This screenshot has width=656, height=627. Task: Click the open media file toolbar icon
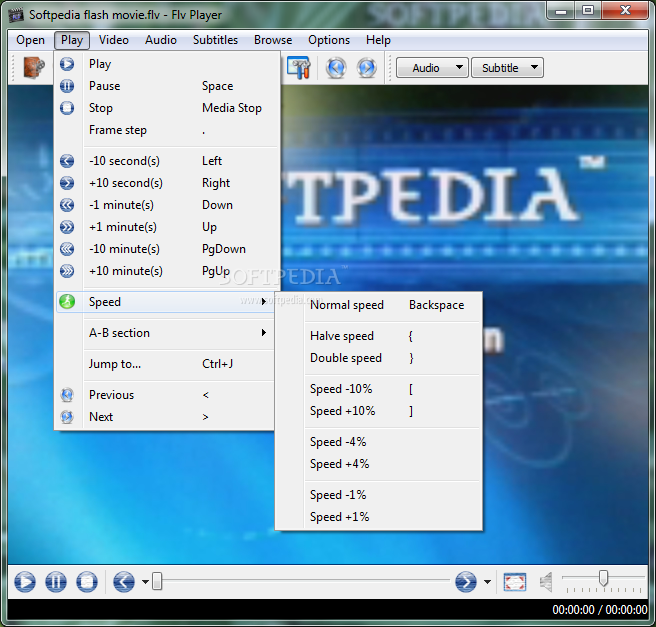pos(33,68)
